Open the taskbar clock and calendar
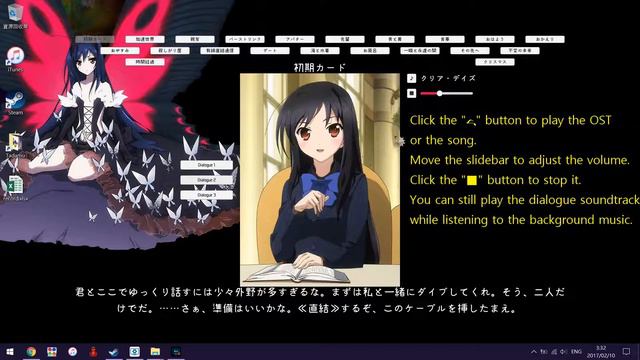 (x=601, y=351)
